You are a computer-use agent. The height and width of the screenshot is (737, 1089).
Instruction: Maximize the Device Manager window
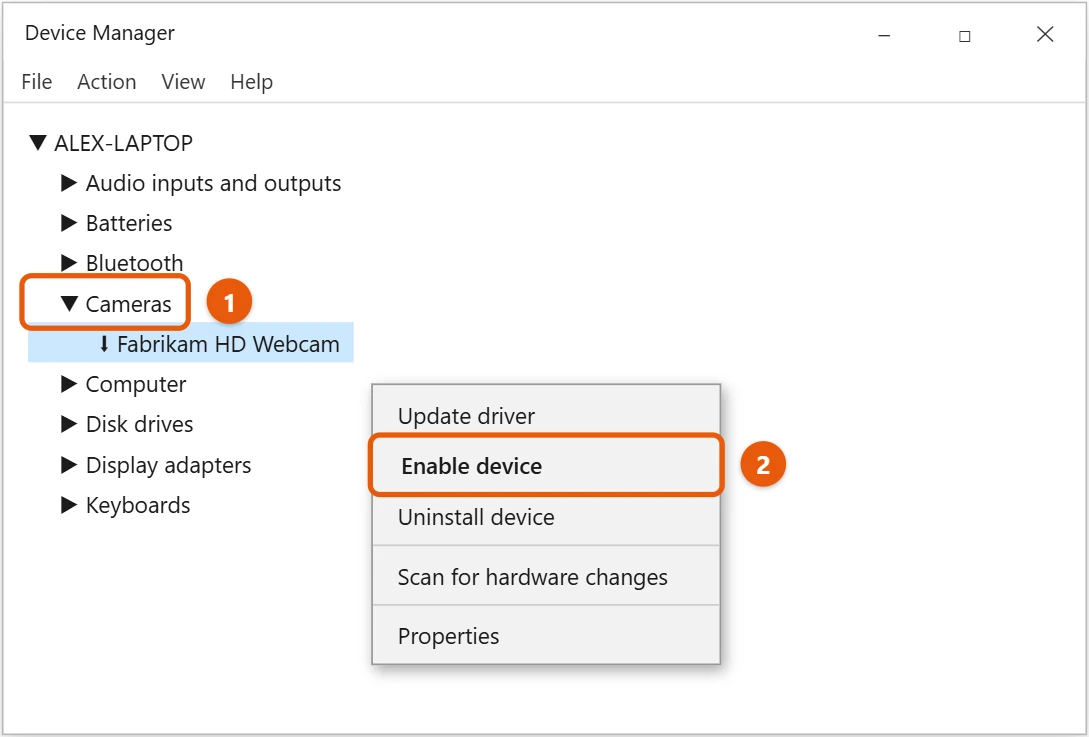coord(965,35)
